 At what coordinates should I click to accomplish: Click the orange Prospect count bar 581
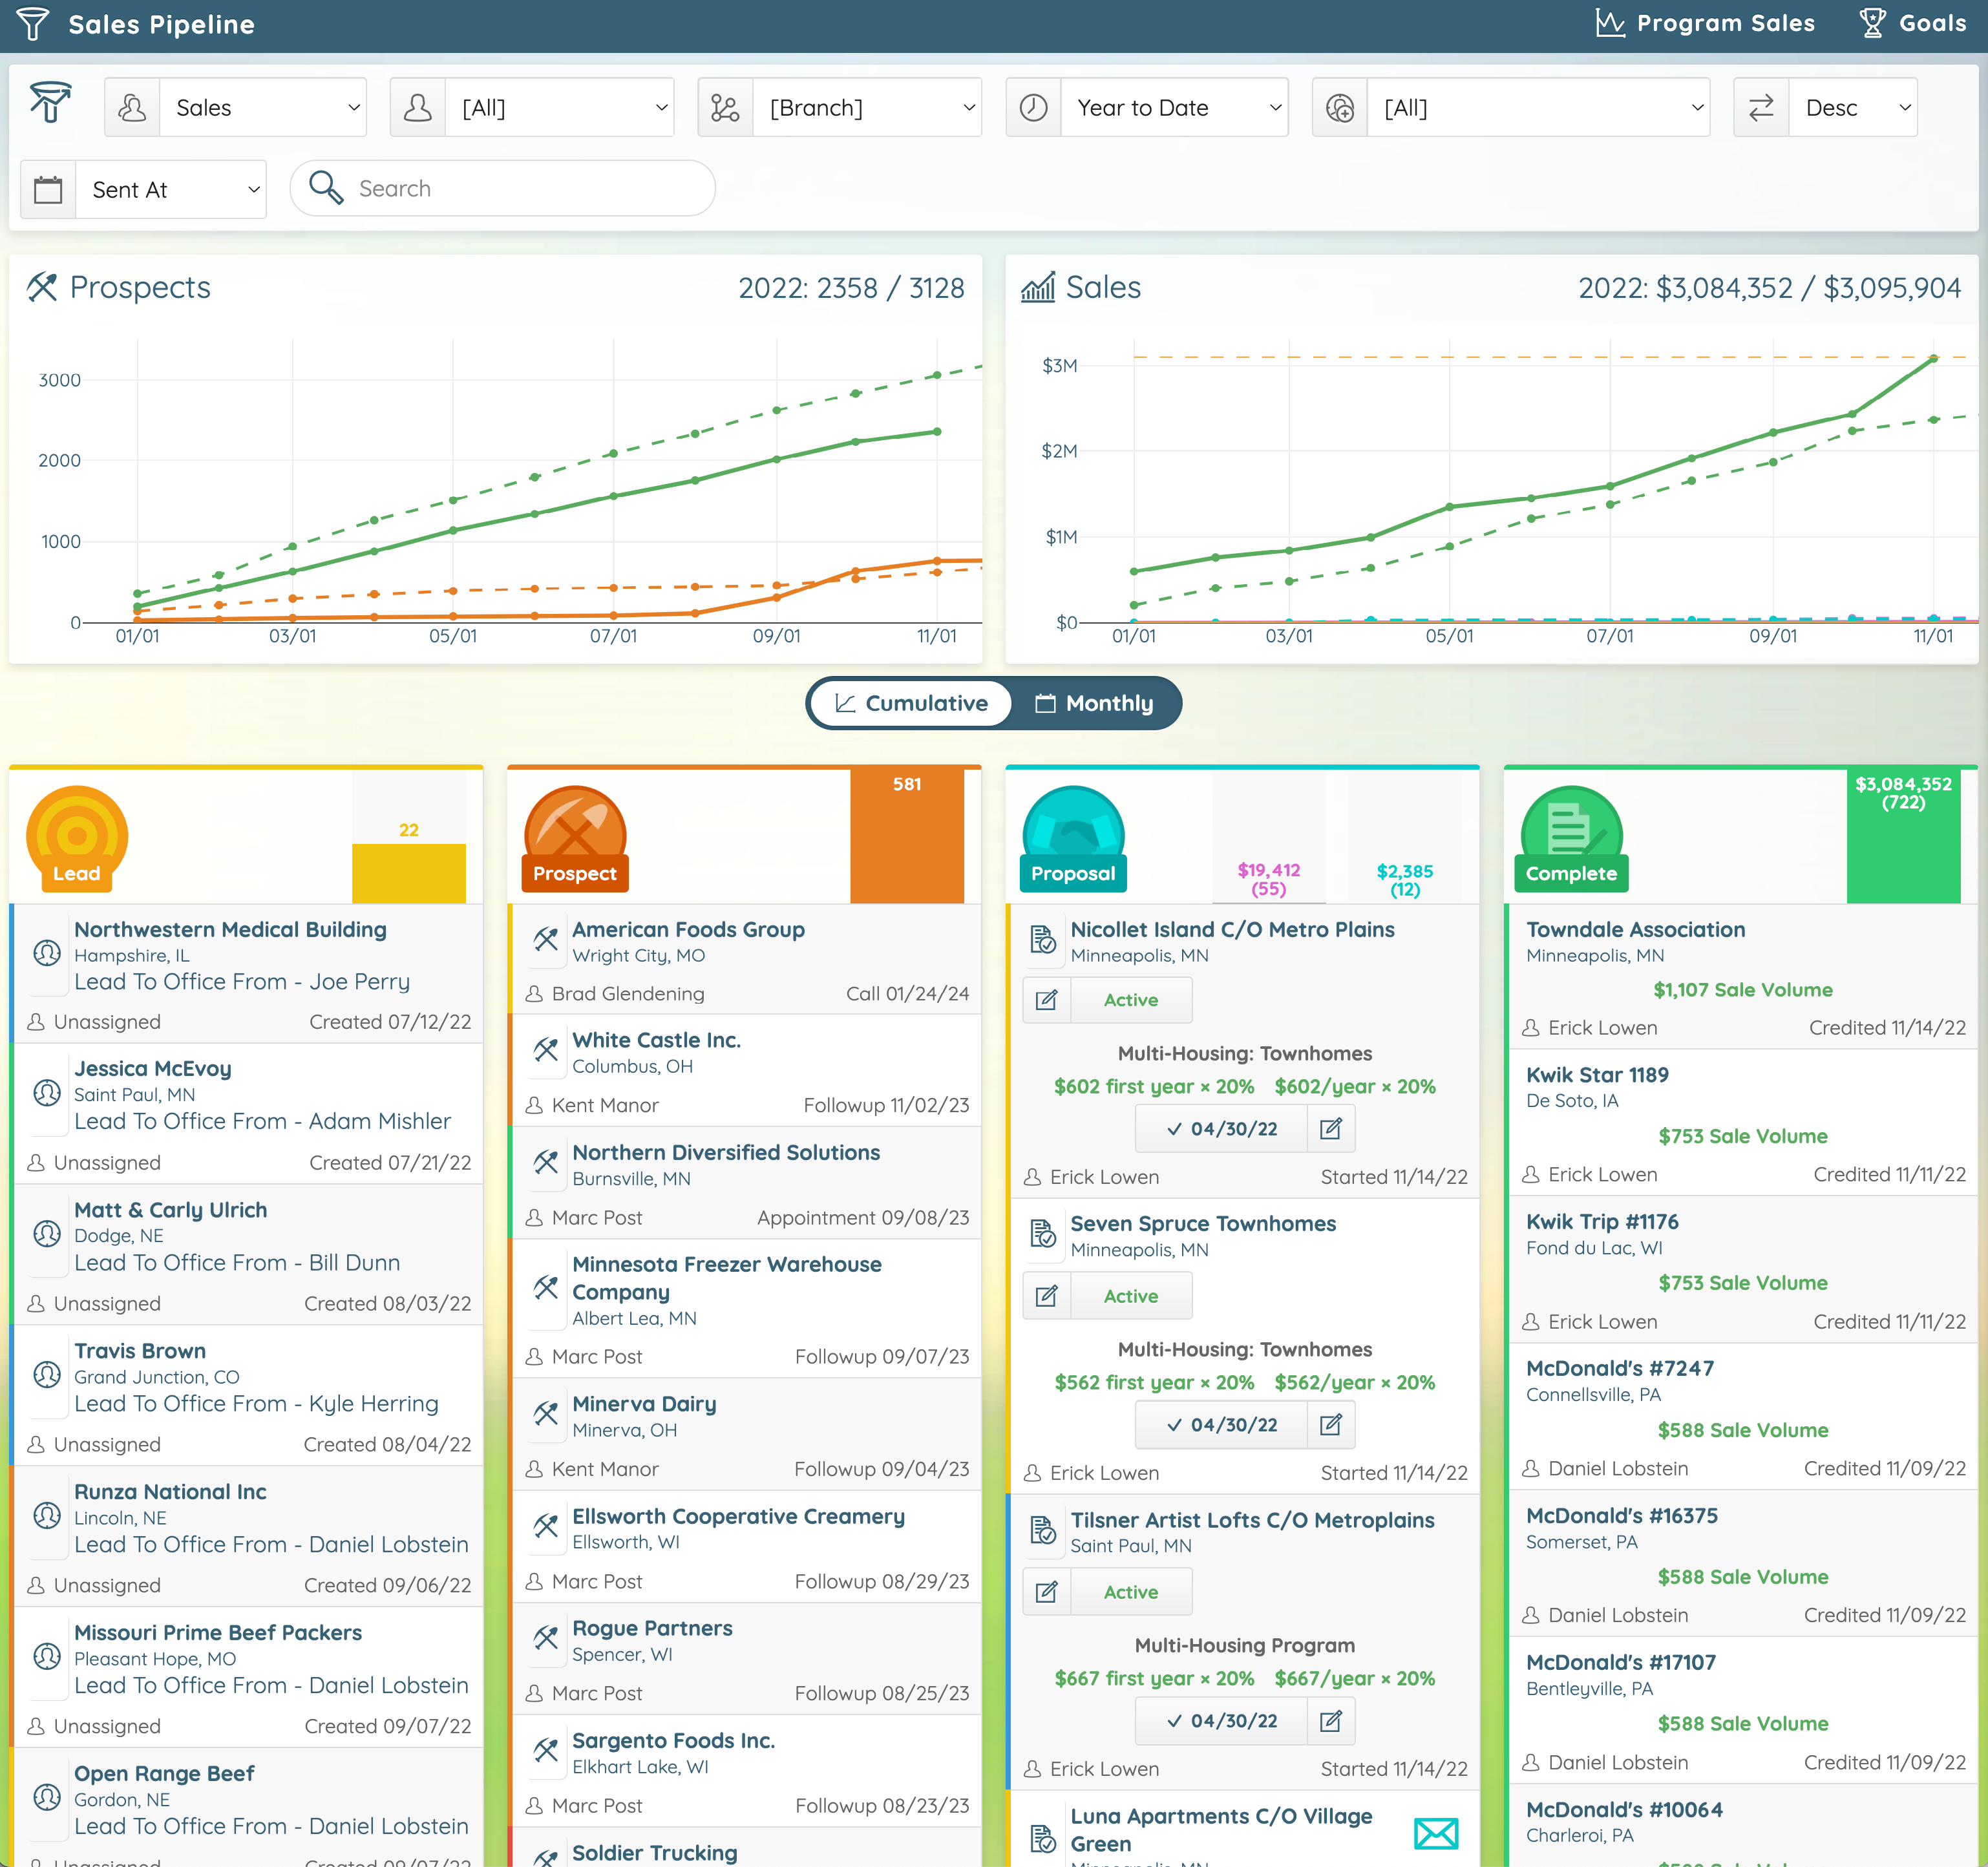(x=907, y=836)
